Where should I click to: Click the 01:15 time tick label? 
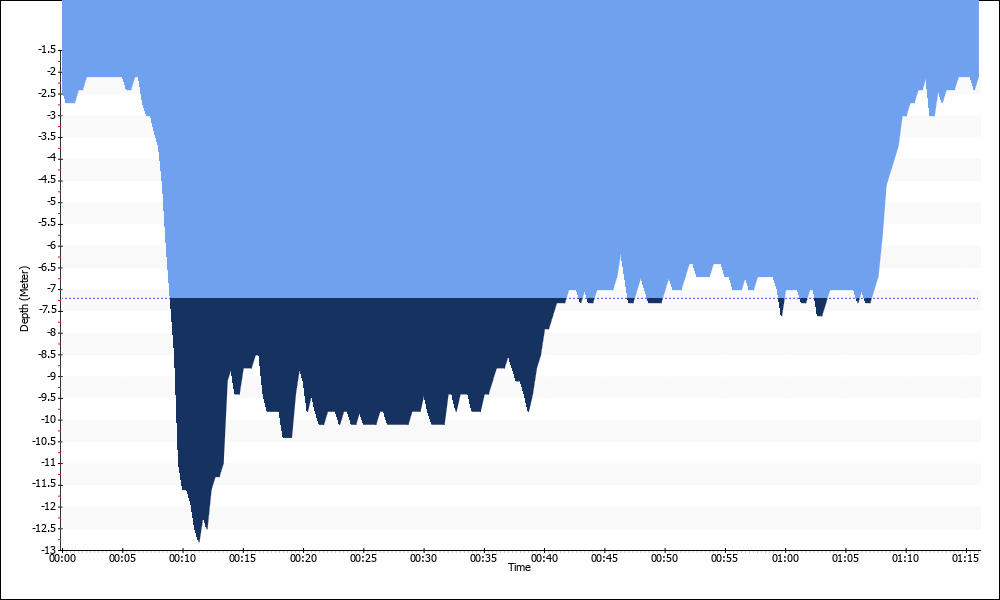point(966,559)
